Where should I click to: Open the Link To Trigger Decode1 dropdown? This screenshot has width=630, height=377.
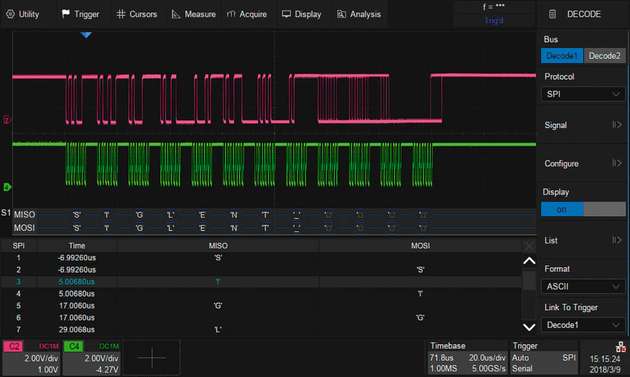(583, 325)
